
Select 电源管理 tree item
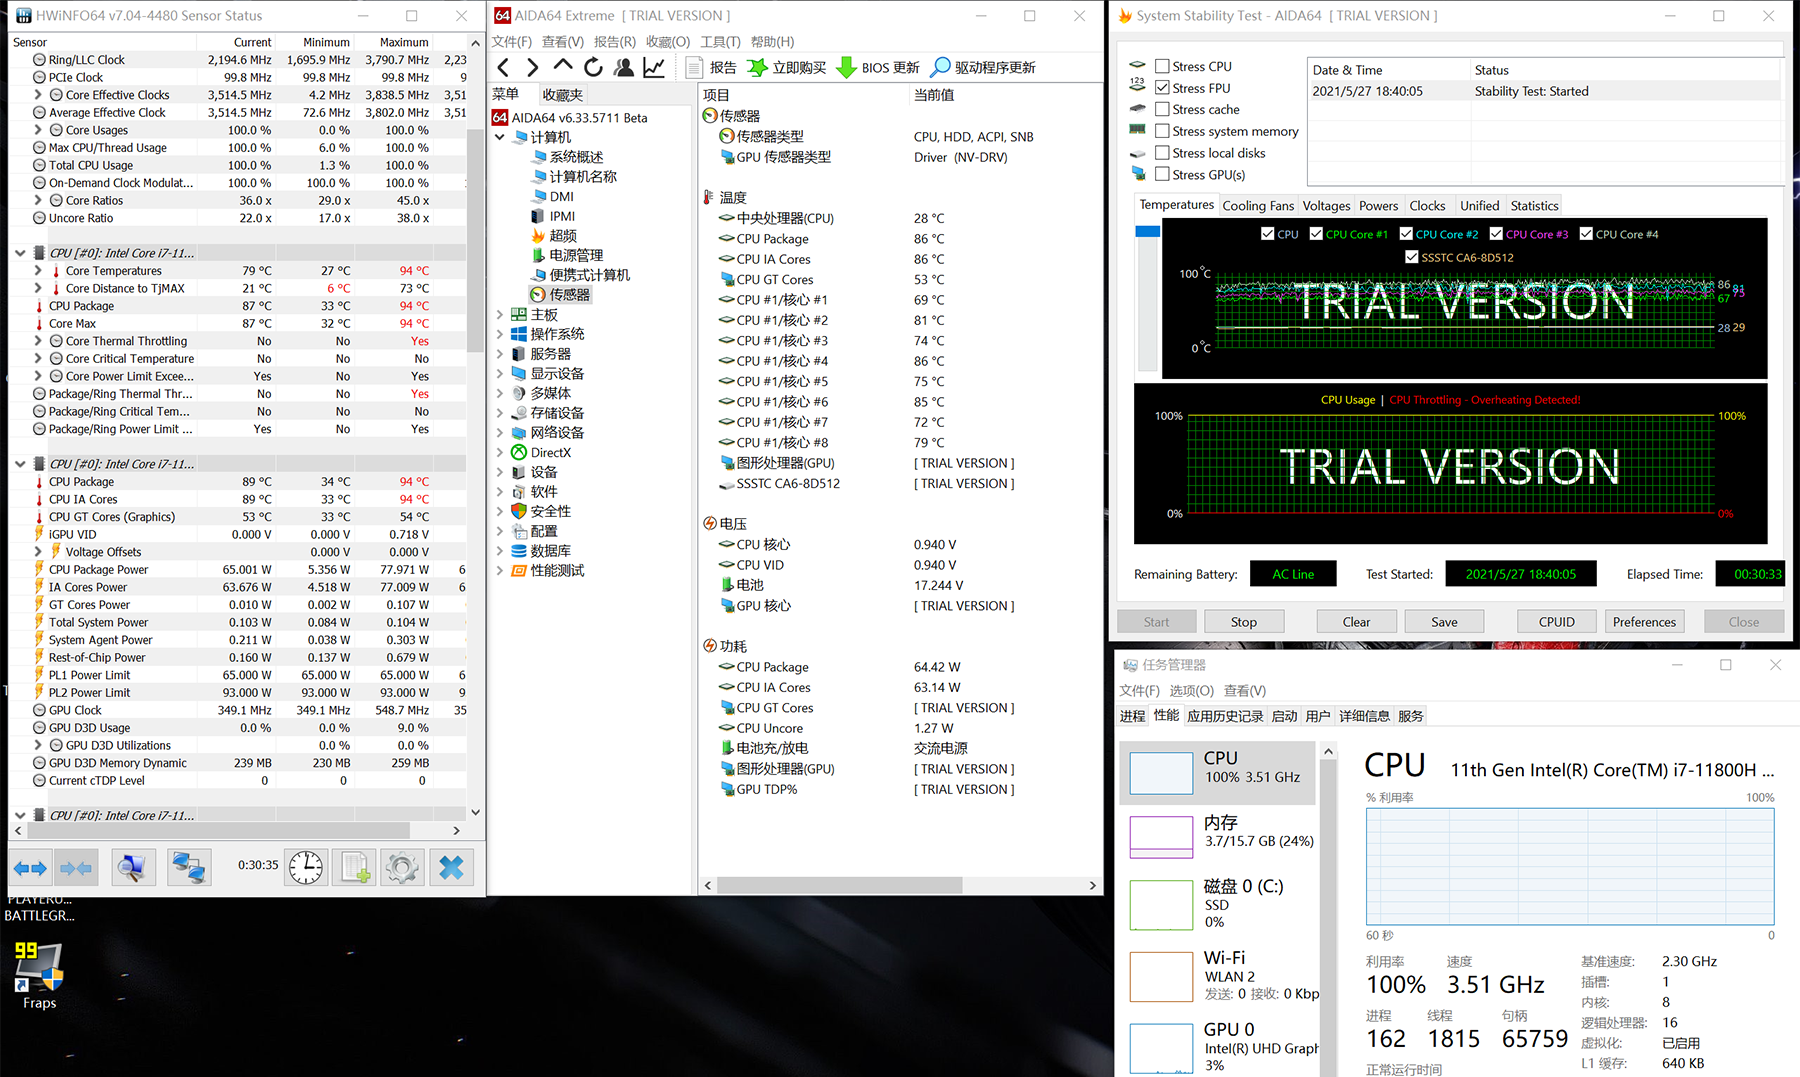(567, 255)
